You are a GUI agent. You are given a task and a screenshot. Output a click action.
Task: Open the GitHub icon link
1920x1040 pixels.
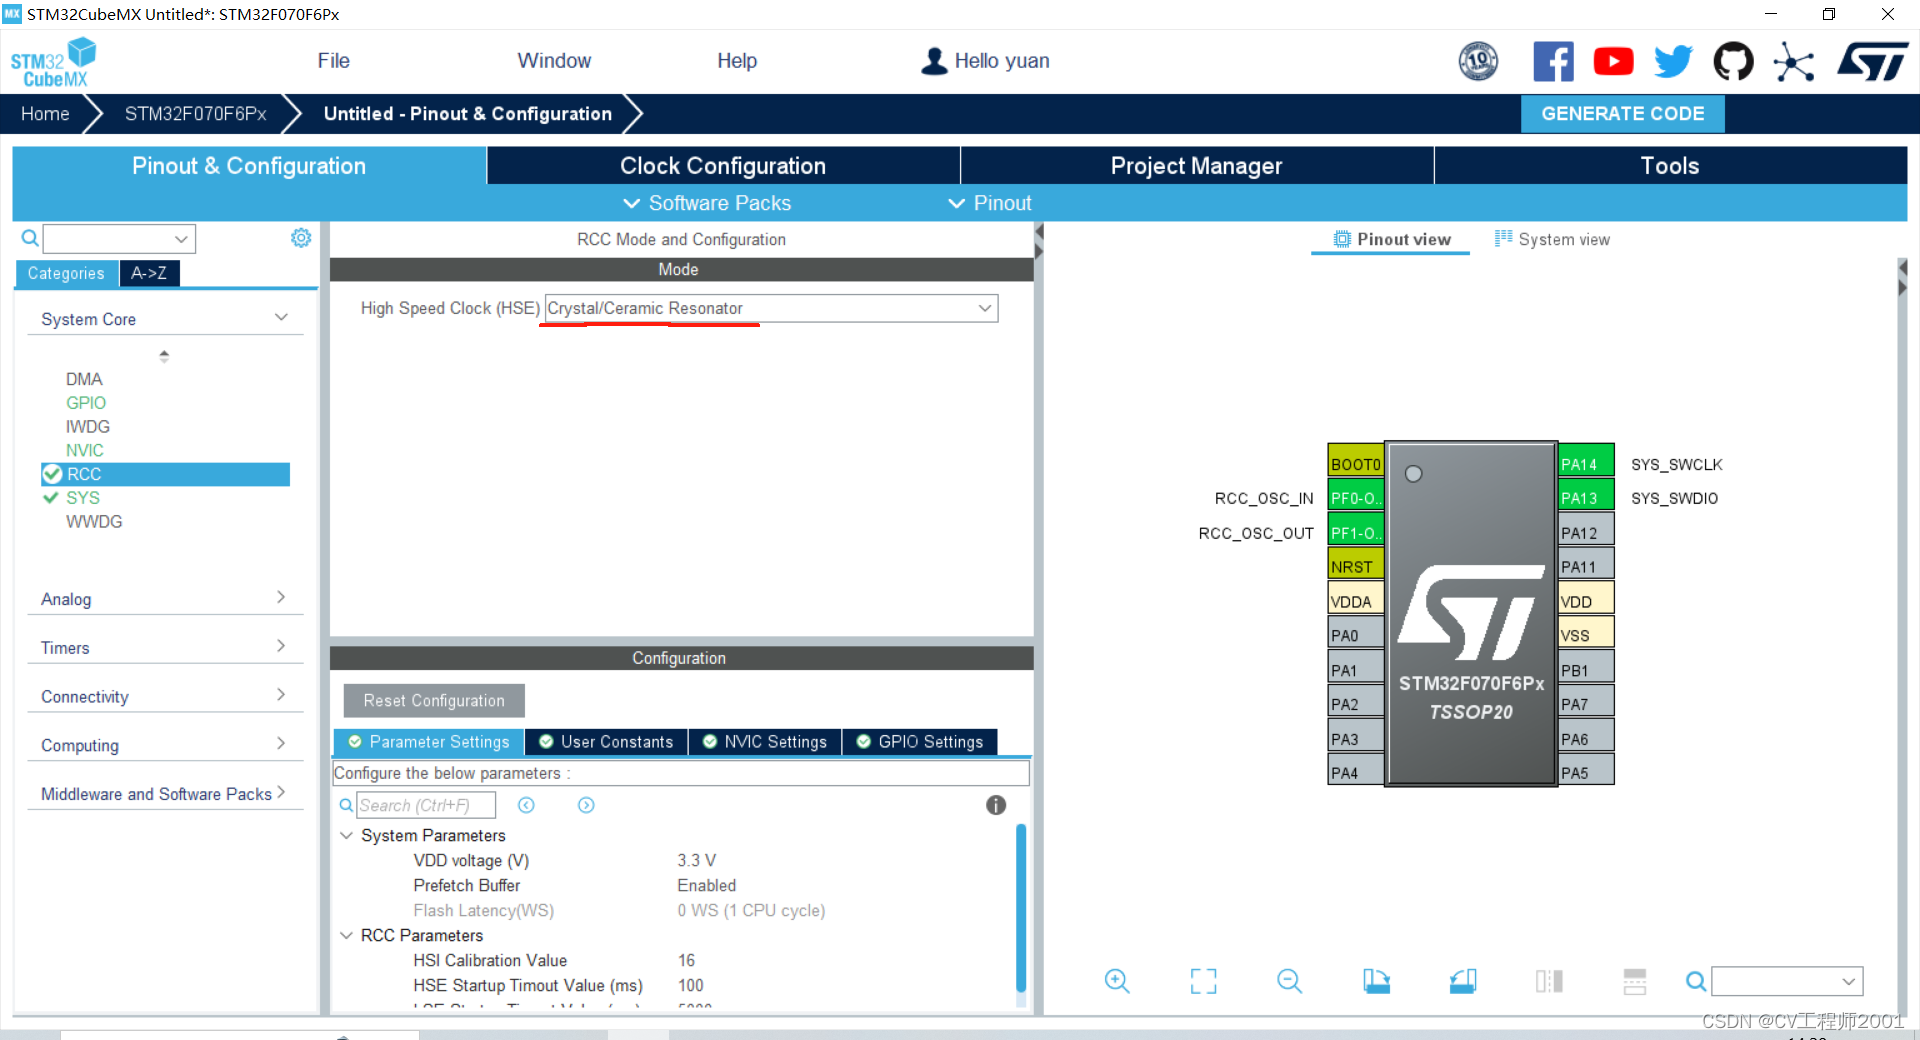click(1733, 62)
